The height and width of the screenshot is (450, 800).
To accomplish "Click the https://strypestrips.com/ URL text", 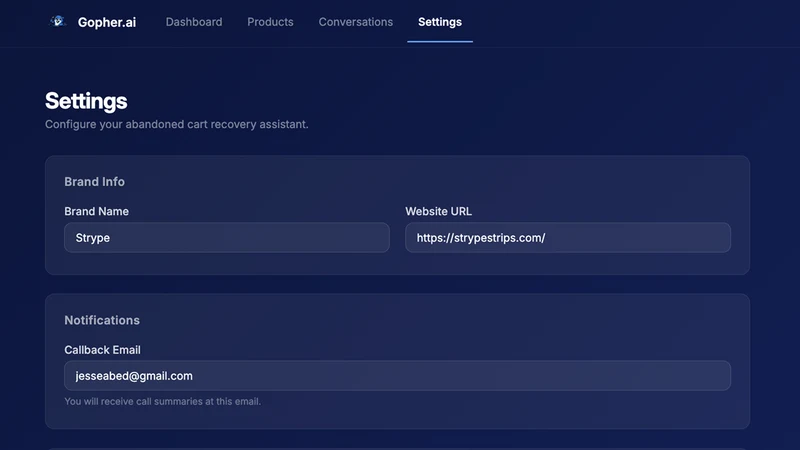I will tap(481, 238).
